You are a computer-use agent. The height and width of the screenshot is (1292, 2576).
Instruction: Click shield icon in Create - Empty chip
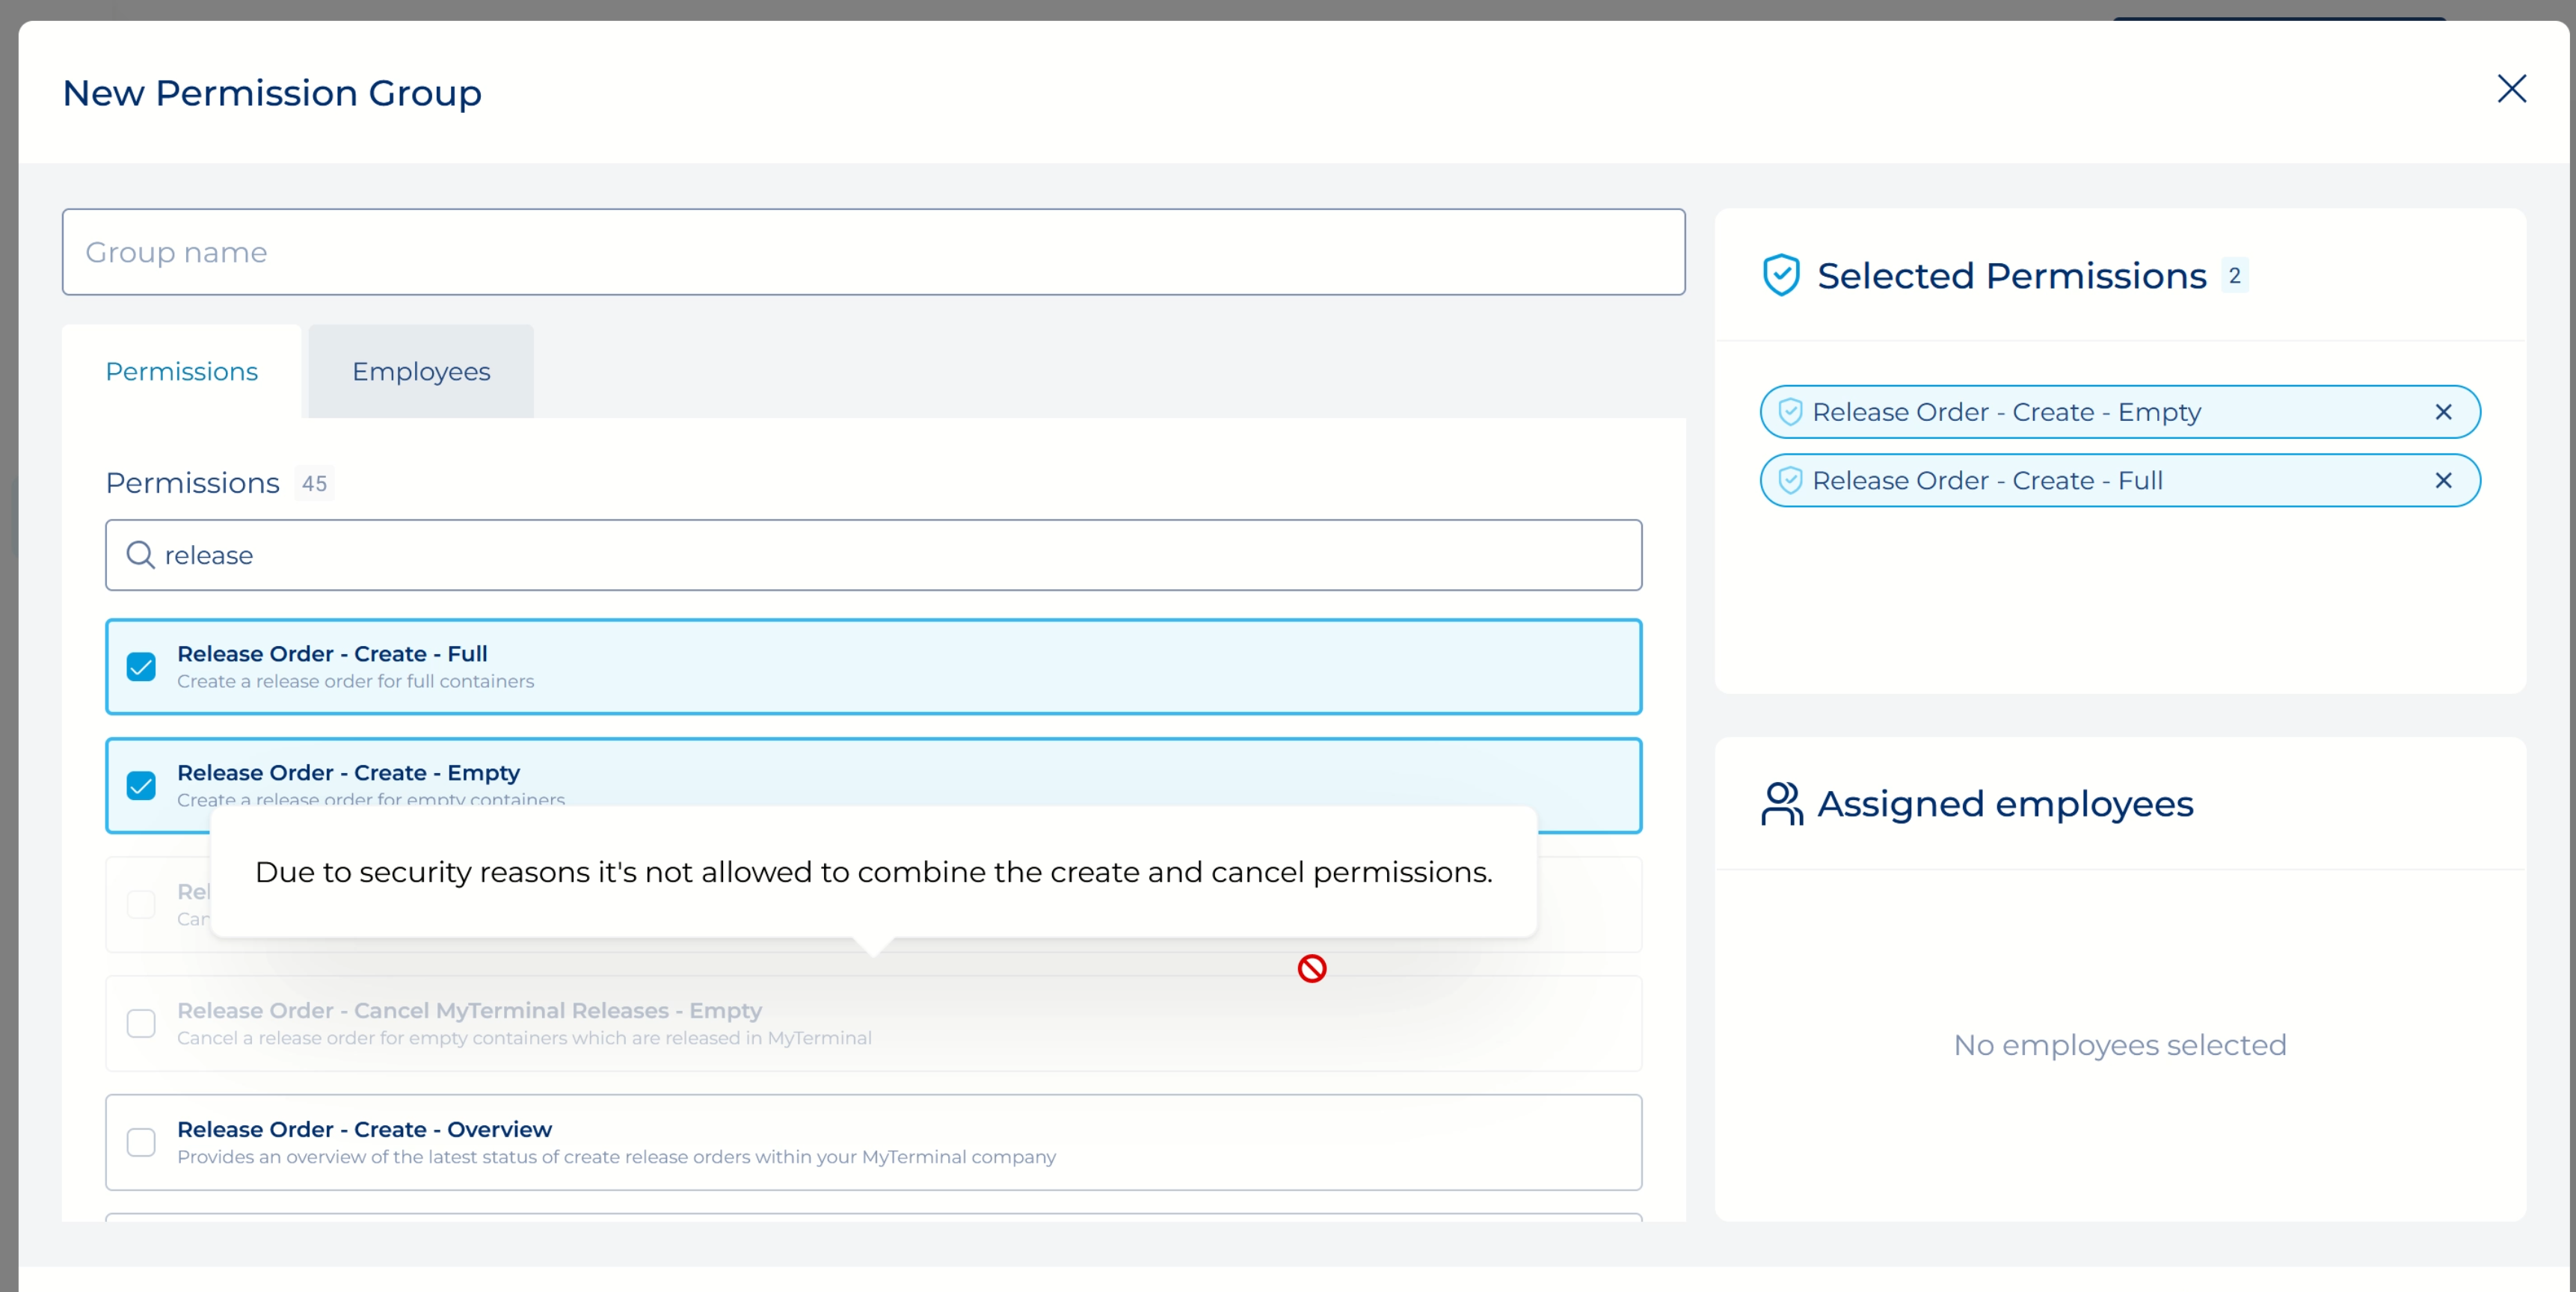coord(1790,412)
